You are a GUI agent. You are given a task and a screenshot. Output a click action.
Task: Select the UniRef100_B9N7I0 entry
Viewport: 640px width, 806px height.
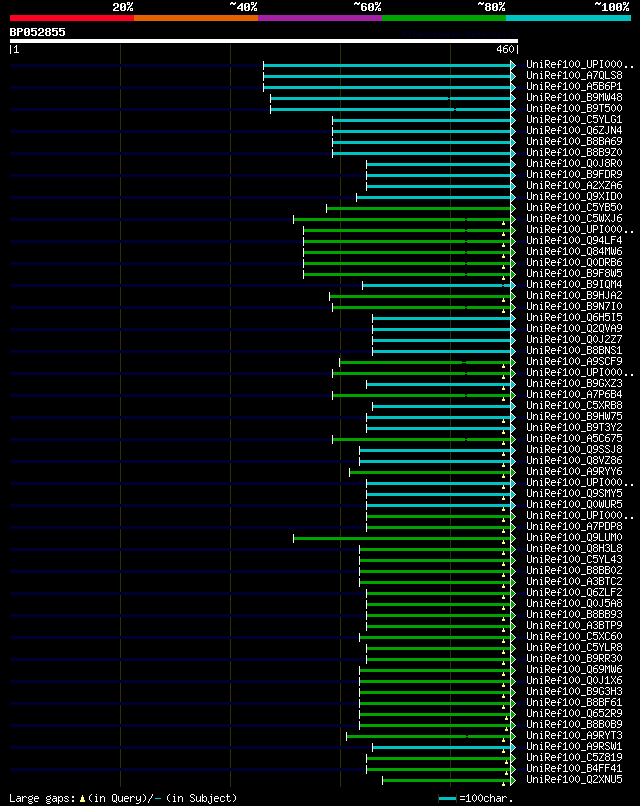pyautogui.click(x=574, y=306)
